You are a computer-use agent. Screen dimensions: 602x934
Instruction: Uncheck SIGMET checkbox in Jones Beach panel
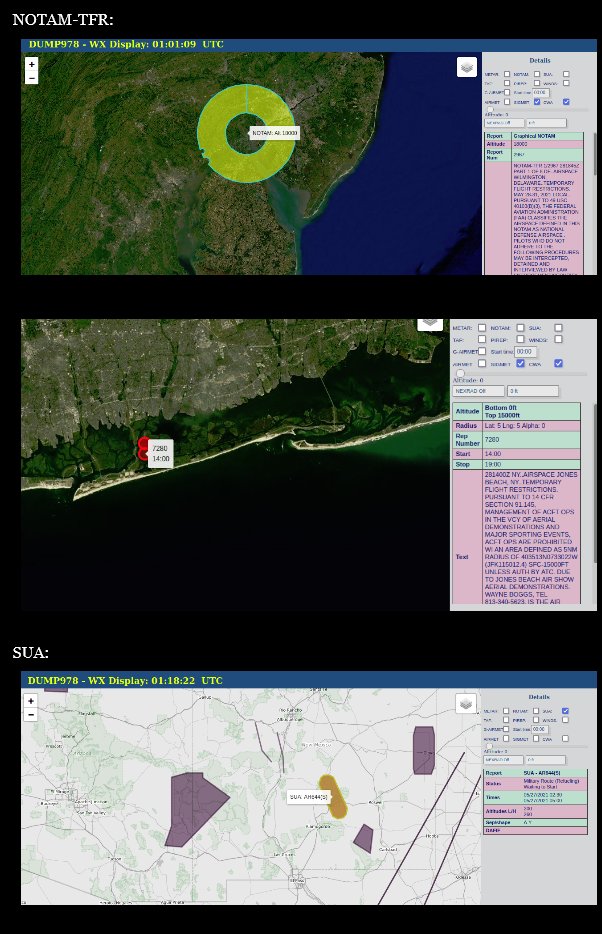(520, 363)
